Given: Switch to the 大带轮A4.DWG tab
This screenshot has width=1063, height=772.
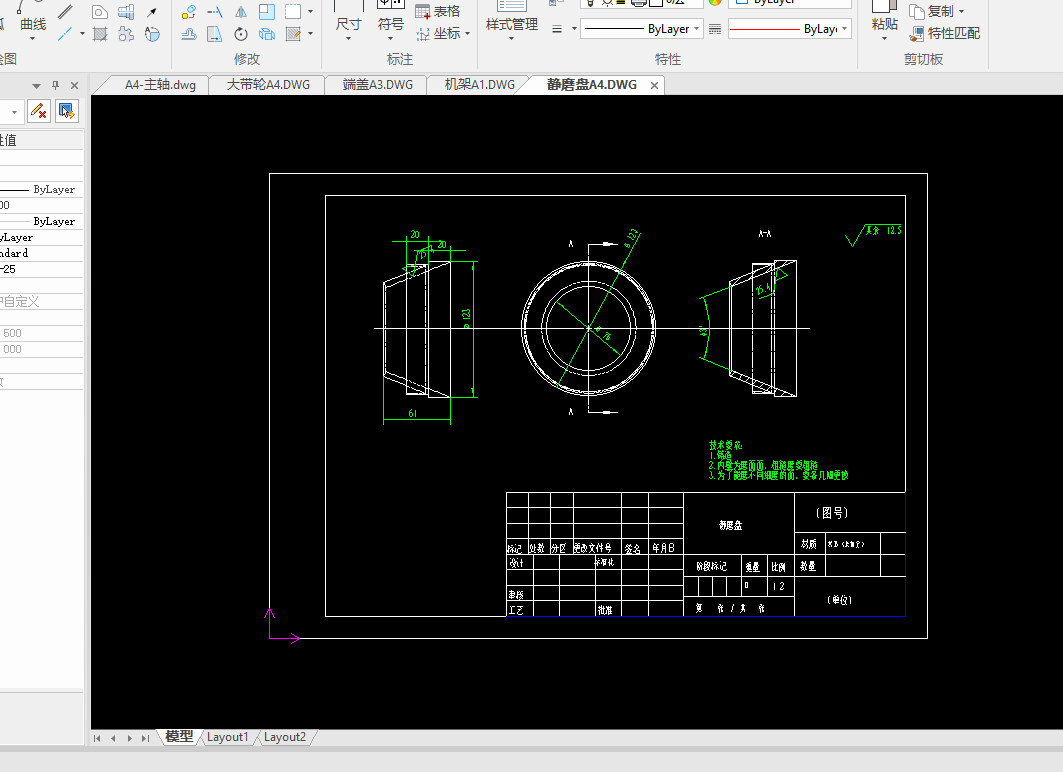Looking at the screenshot, I should (x=268, y=85).
